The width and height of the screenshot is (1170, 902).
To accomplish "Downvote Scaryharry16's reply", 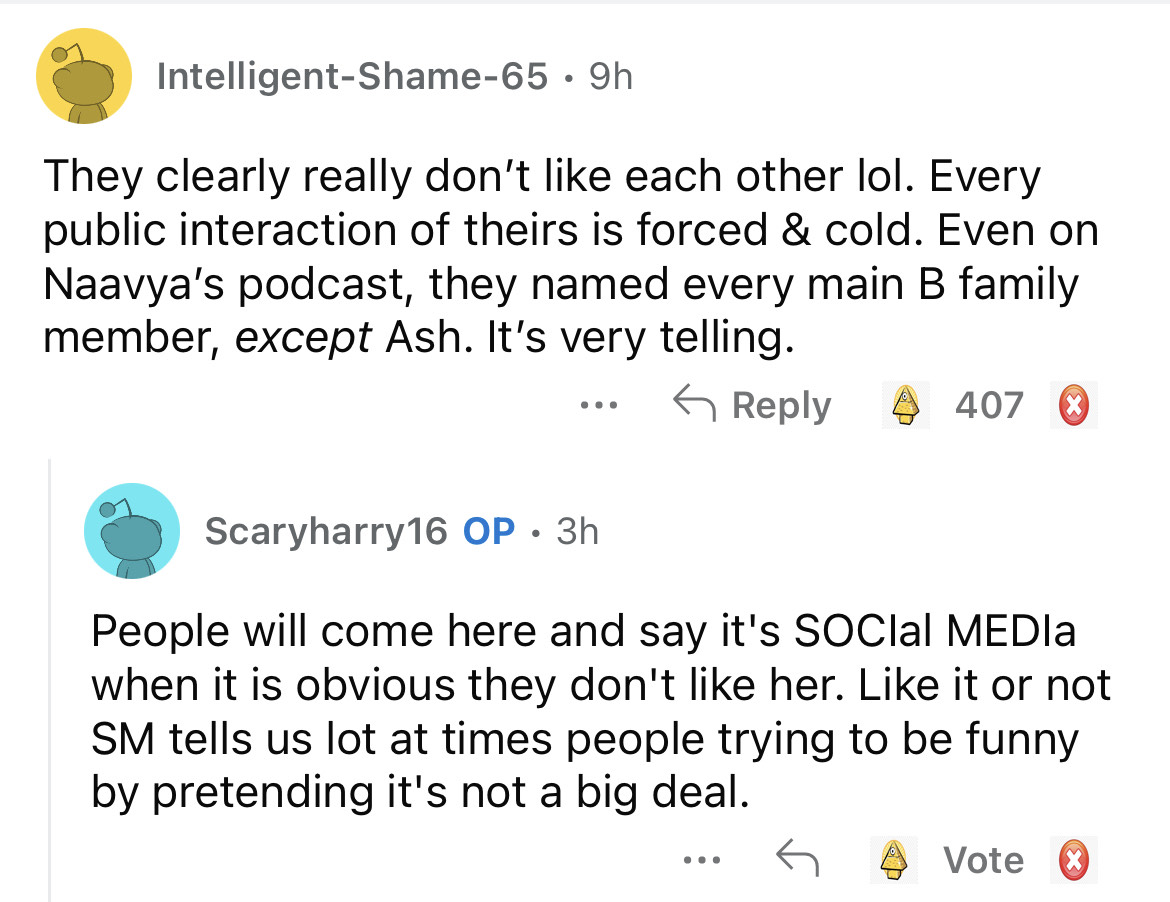I will (1073, 860).
